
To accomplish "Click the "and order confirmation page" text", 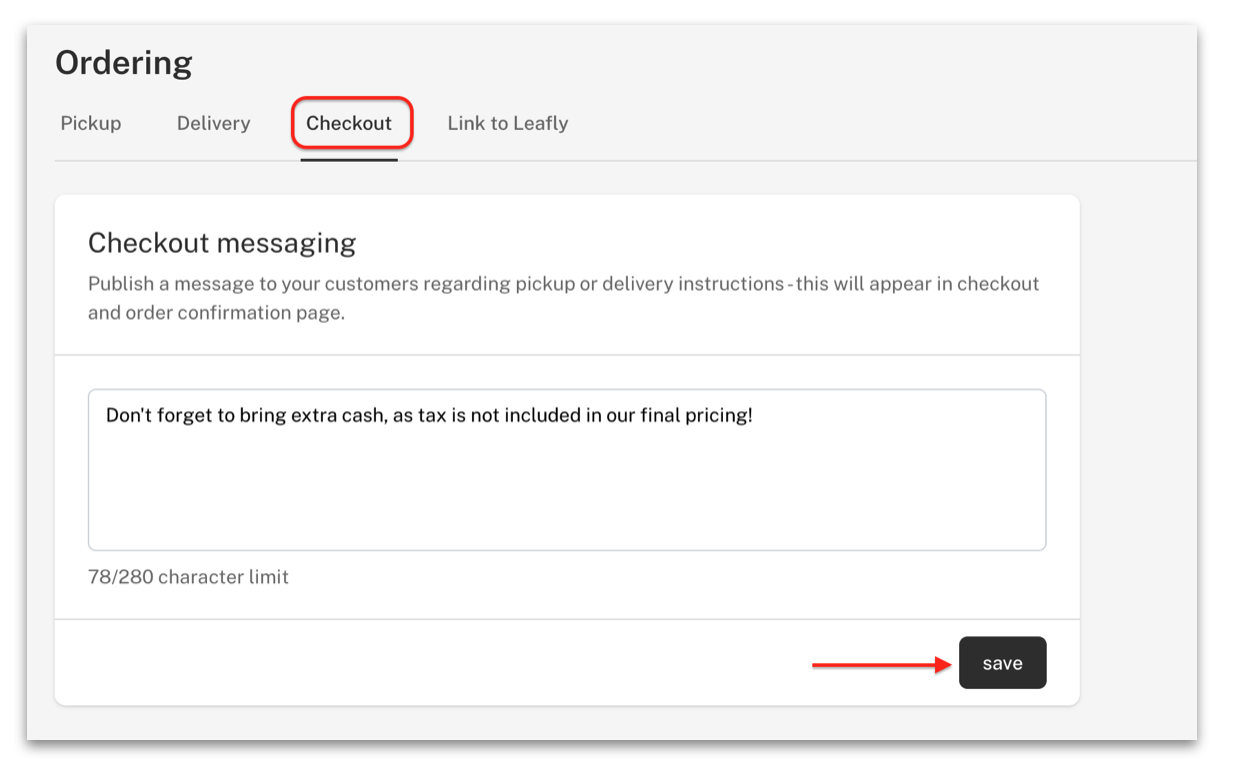I will point(216,312).
